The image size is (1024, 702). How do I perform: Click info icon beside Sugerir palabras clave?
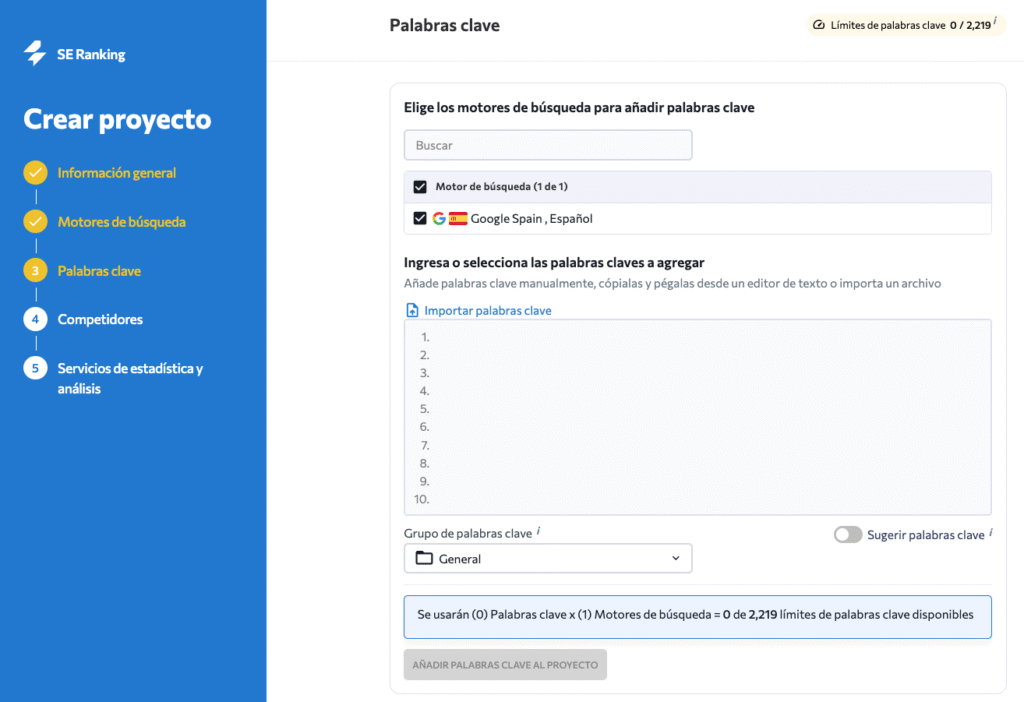(x=991, y=532)
